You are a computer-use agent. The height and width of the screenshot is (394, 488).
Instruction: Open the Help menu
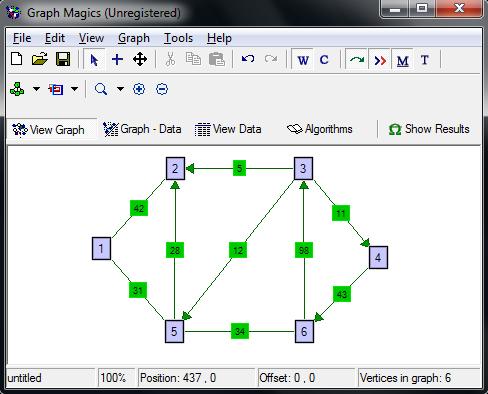tap(219, 38)
